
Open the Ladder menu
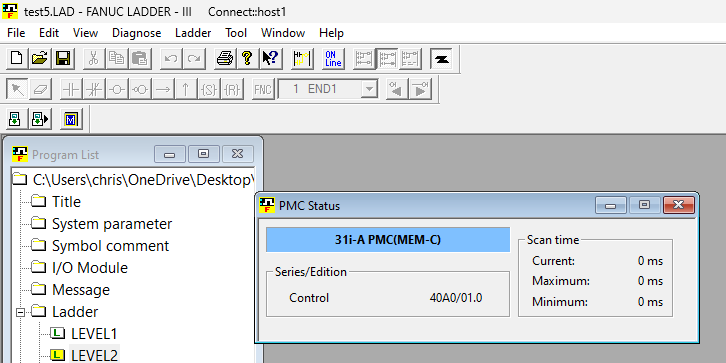[x=193, y=33]
